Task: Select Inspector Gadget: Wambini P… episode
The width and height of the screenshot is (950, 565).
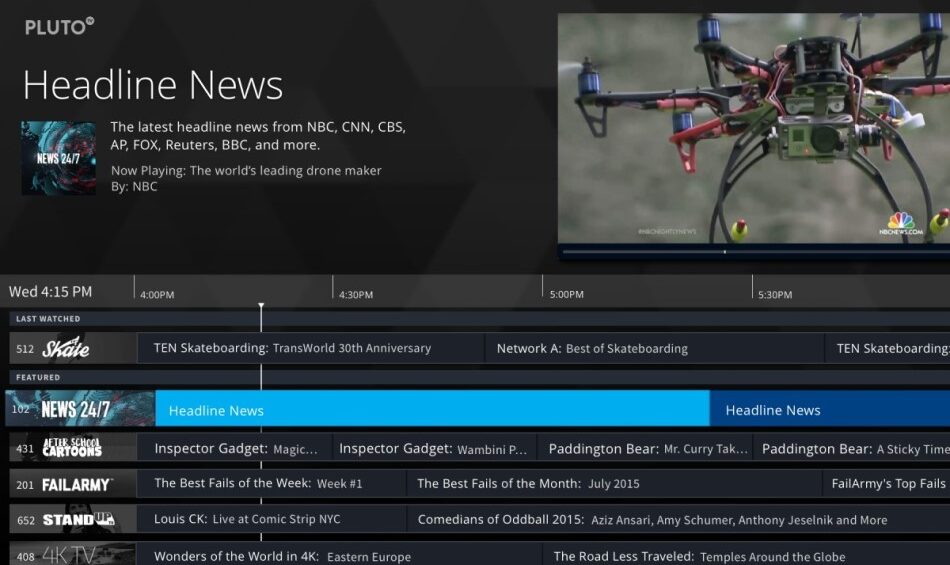Action: 434,448
